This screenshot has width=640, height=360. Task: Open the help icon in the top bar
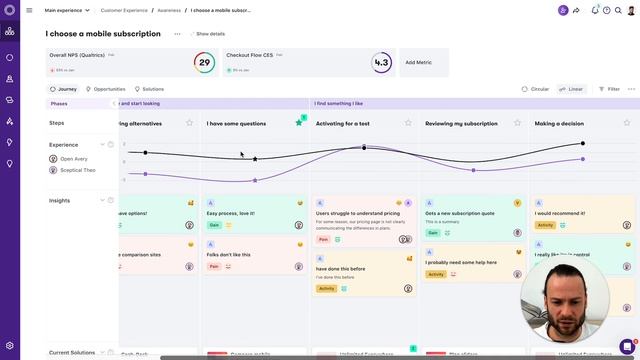pos(607,11)
